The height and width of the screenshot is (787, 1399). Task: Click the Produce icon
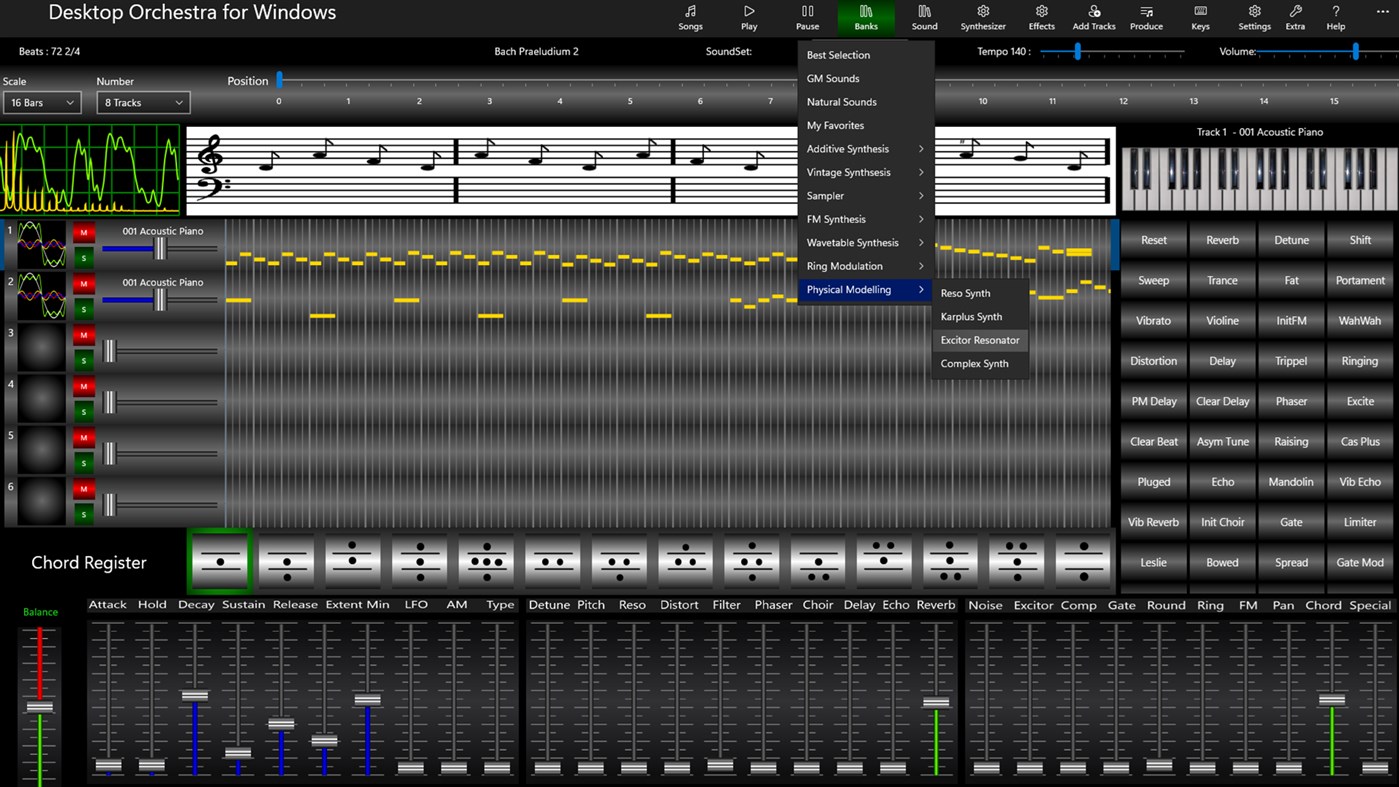pos(1146,17)
